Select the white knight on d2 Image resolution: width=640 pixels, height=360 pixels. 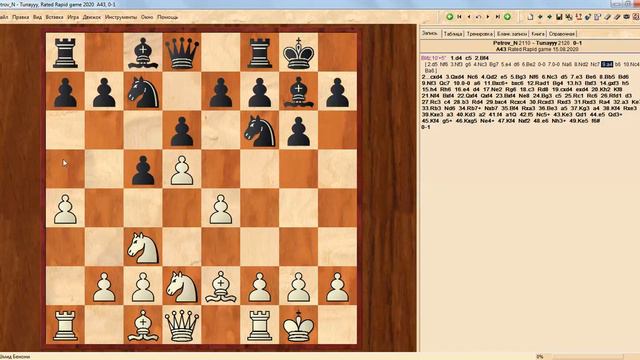pyautogui.click(x=182, y=286)
